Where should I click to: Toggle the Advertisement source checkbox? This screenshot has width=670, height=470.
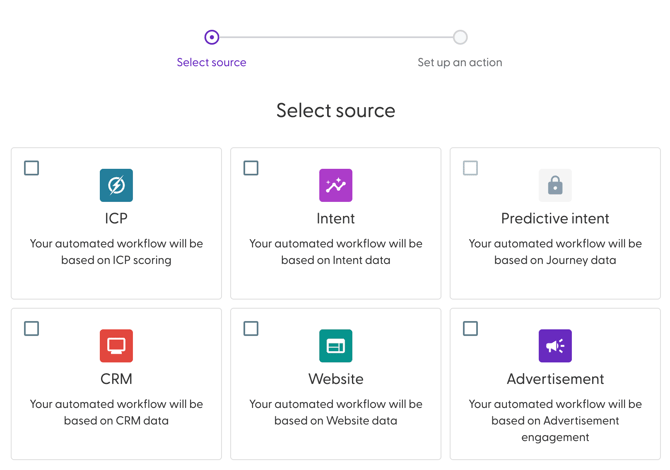click(x=470, y=329)
